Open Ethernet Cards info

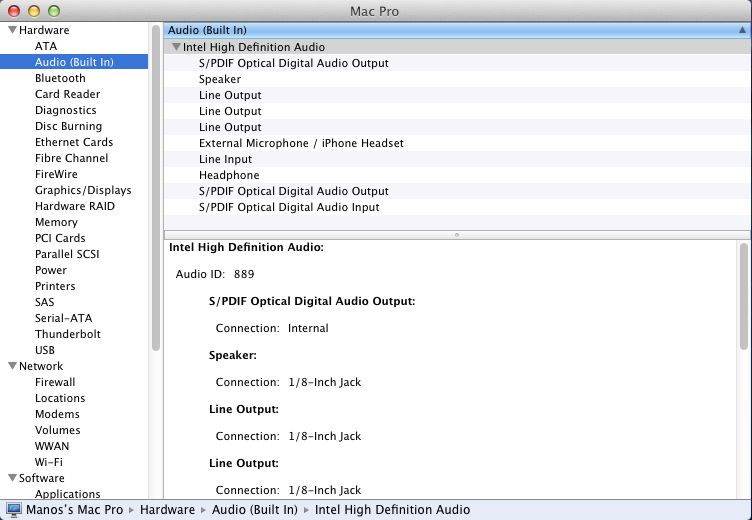tap(74, 142)
